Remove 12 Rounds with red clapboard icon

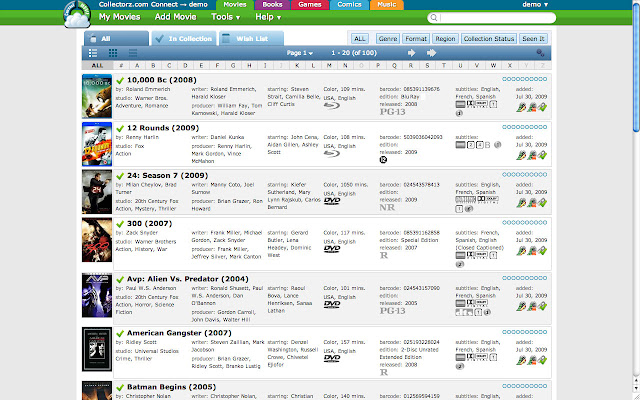532,155
